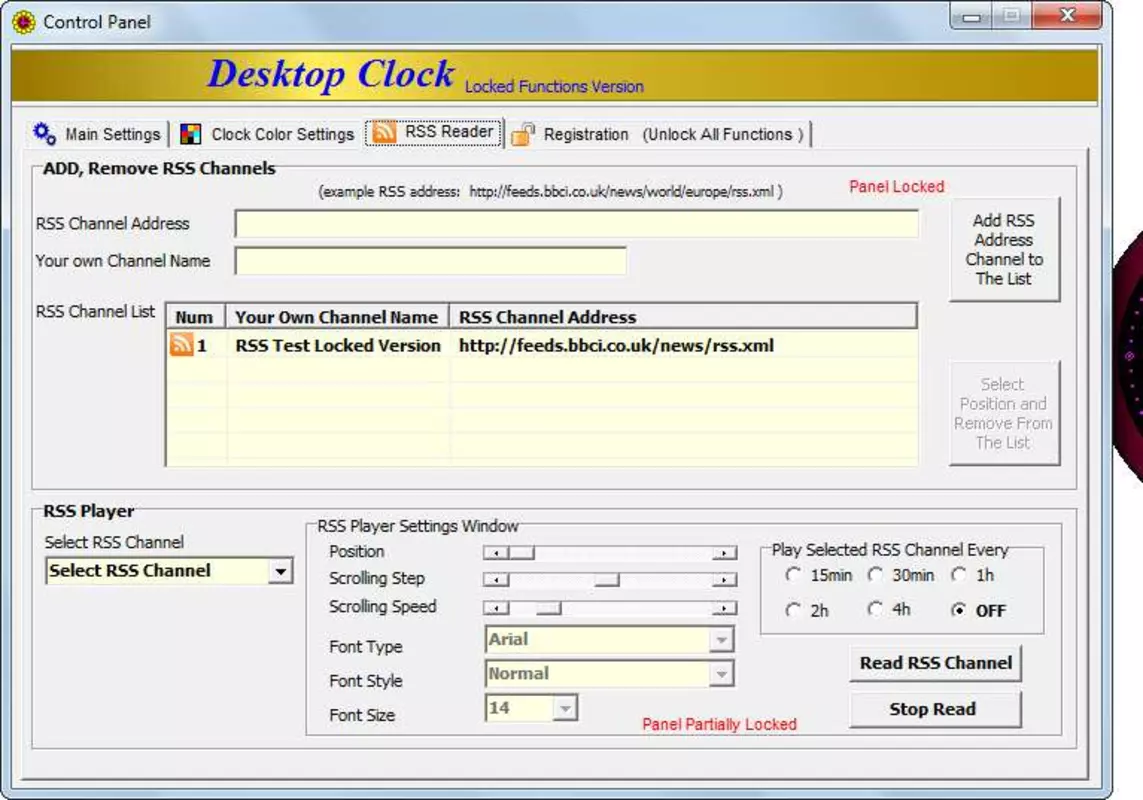
Task: Click the example RSS address hint text
Action: coord(550,192)
